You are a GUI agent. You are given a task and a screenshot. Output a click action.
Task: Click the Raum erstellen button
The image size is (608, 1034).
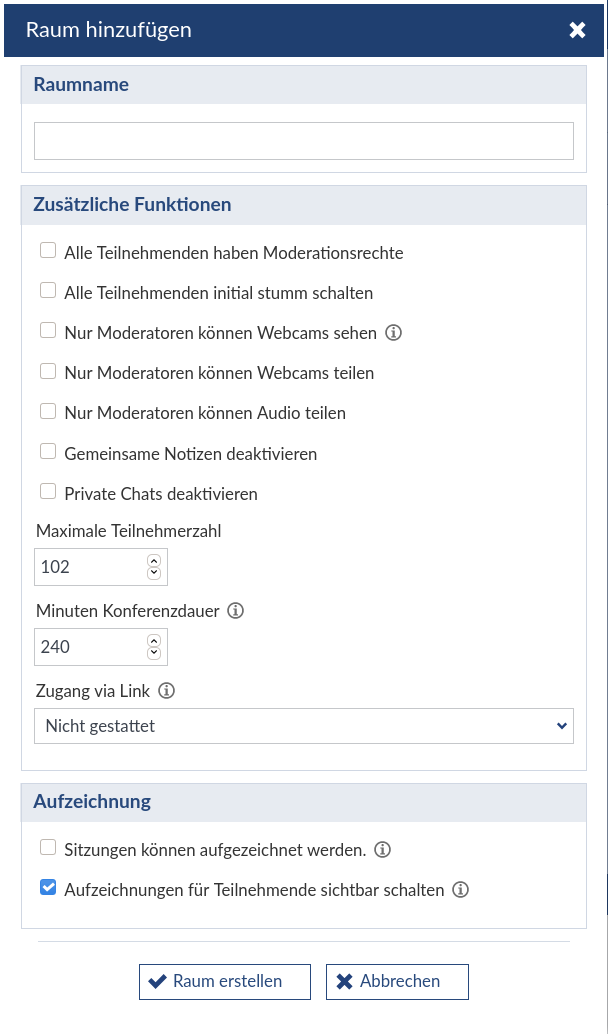click(225, 982)
